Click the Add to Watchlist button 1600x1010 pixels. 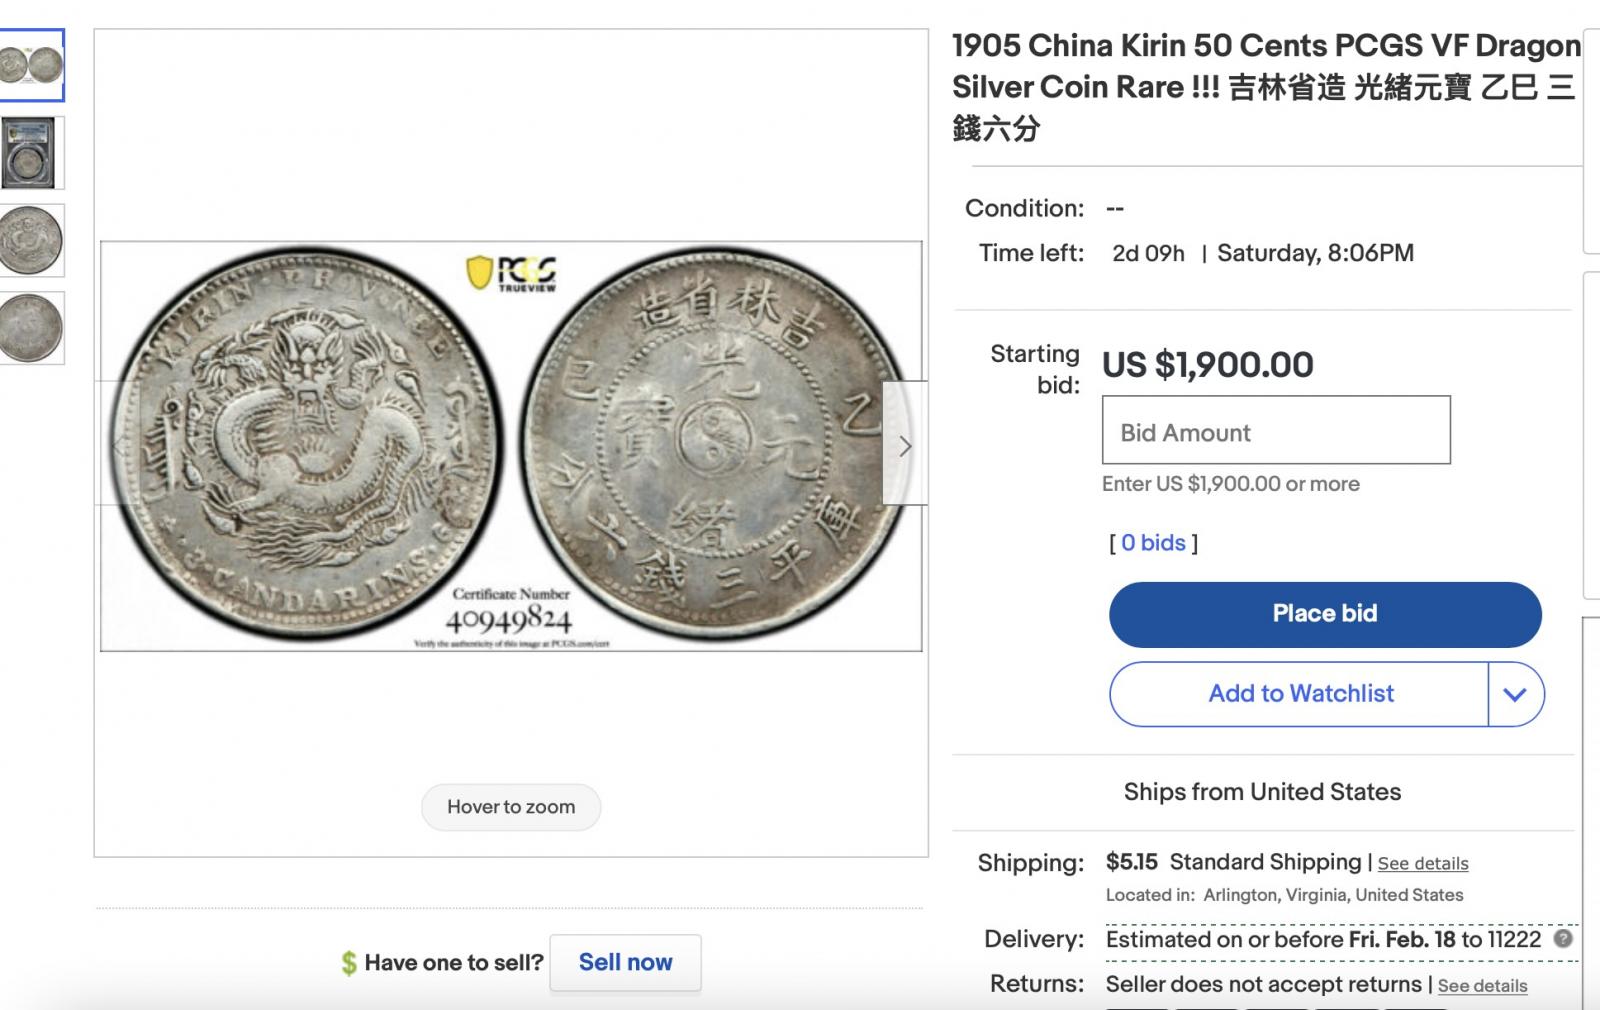pos(1300,694)
